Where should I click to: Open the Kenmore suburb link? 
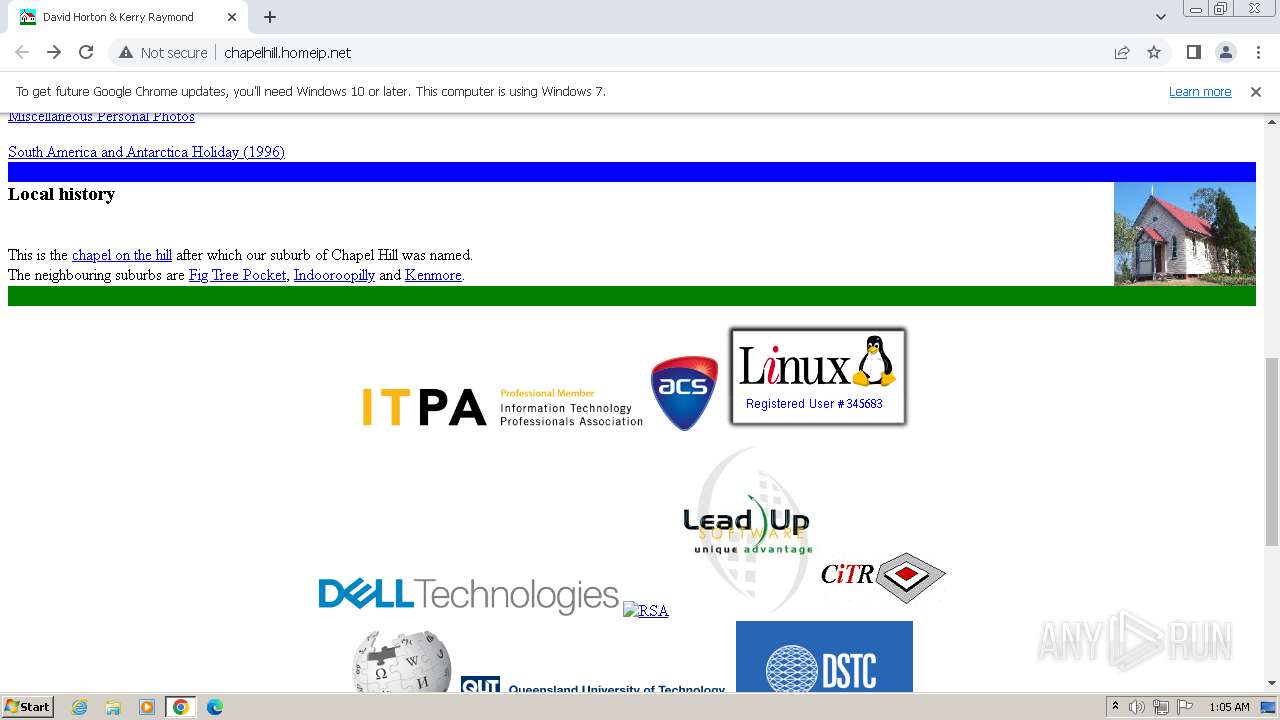pyautogui.click(x=433, y=275)
